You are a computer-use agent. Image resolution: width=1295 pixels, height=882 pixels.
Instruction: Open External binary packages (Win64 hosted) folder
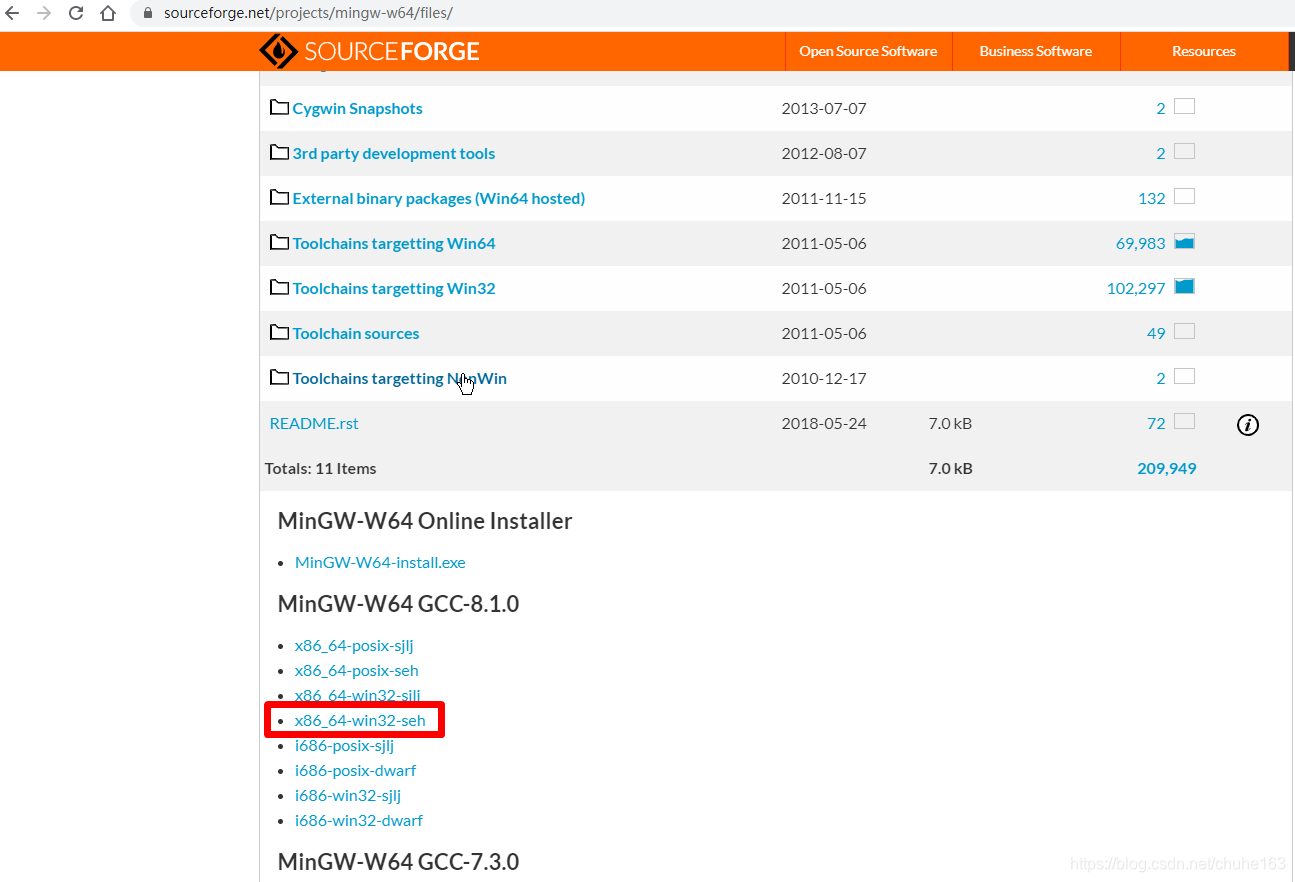(x=438, y=198)
